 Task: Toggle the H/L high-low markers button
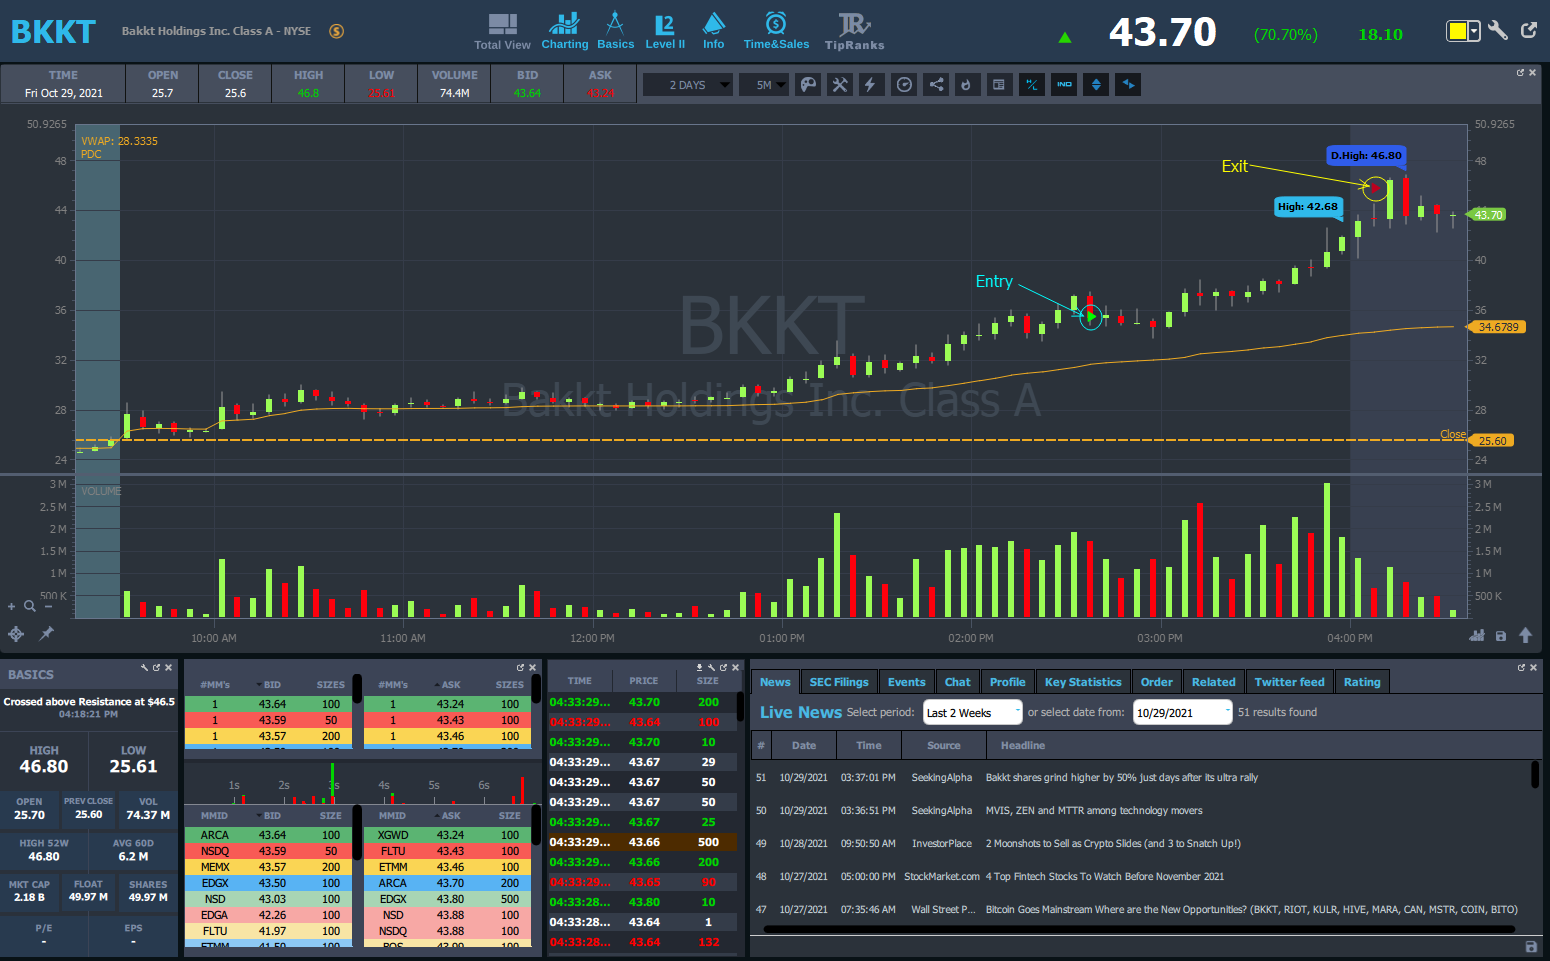1032,85
